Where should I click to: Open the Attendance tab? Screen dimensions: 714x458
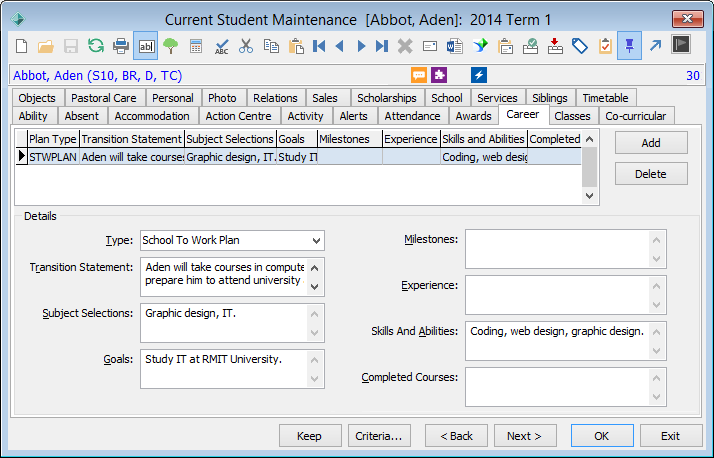coord(413,116)
